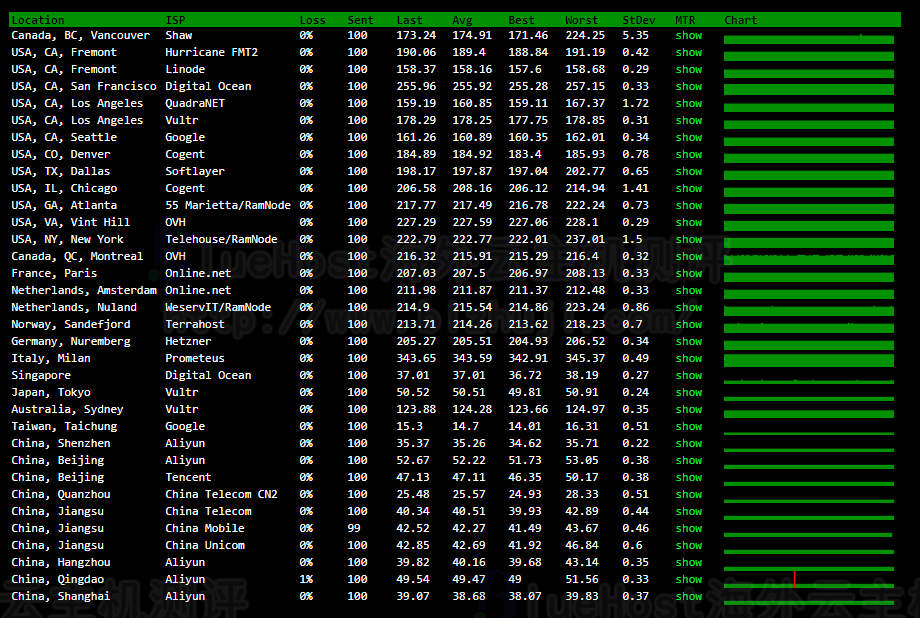920x618 pixels.
Task: Open show link for Beijing Tencent row
Action: tap(688, 478)
